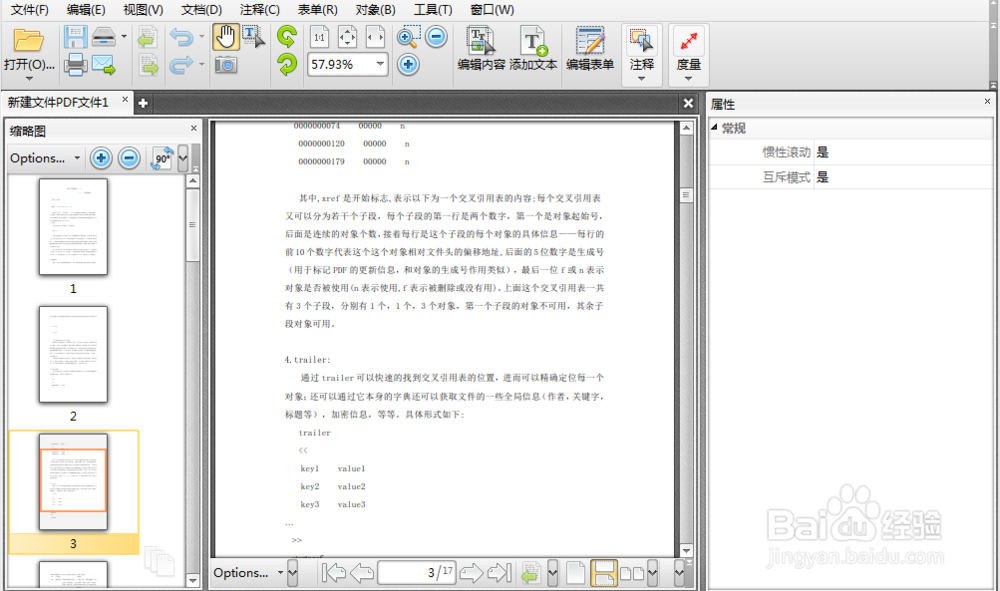The height and width of the screenshot is (591, 1000).
Task: Go to the first page
Action: click(333, 573)
